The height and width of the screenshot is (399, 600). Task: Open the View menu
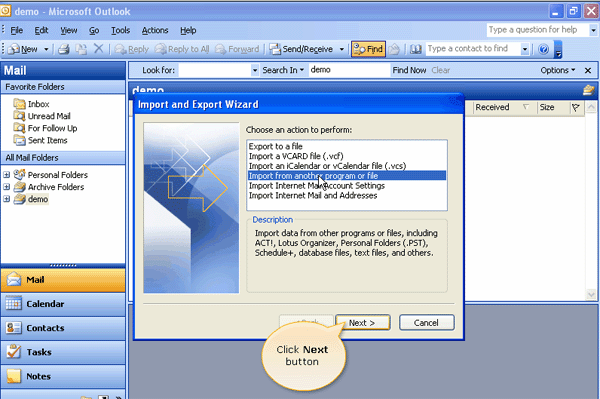(68, 30)
